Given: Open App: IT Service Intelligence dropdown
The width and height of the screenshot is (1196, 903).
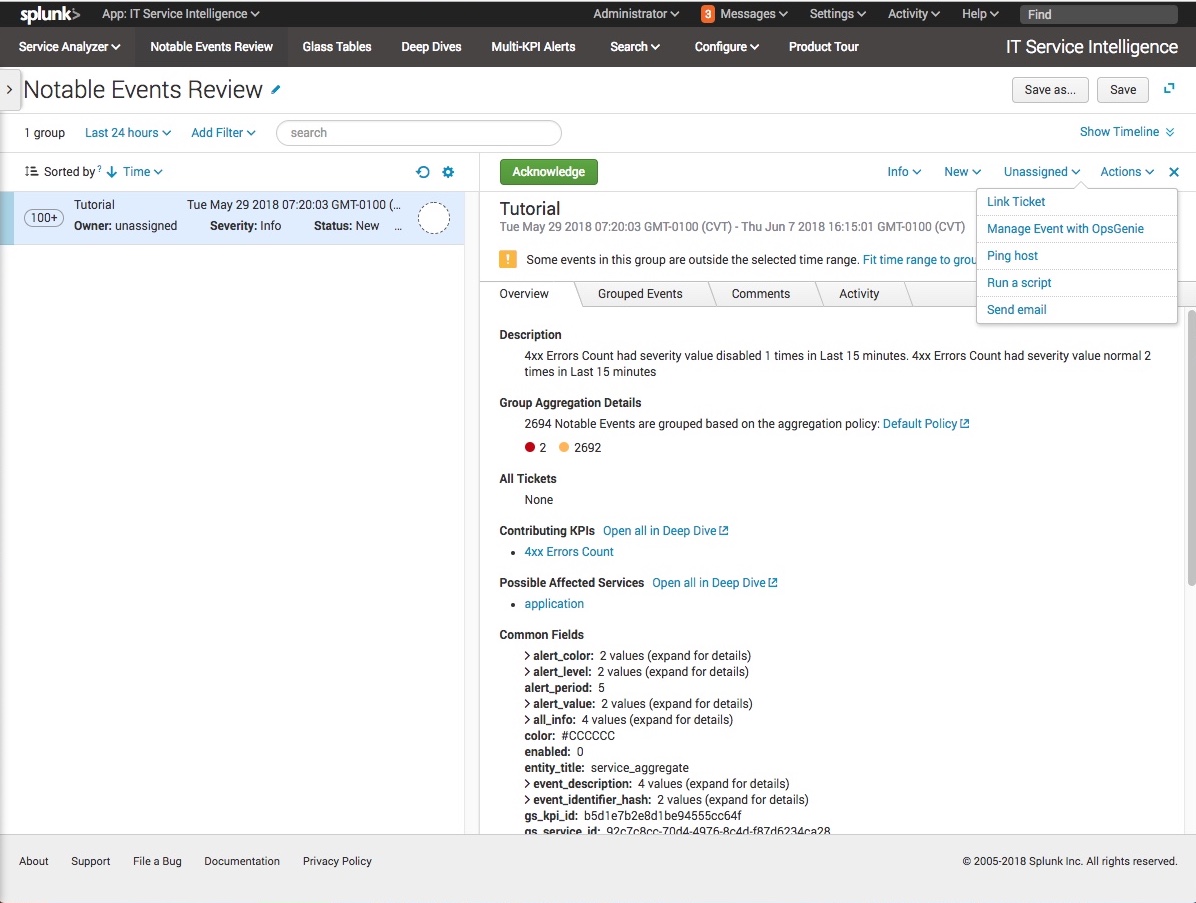Looking at the screenshot, I should click(x=181, y=14).
